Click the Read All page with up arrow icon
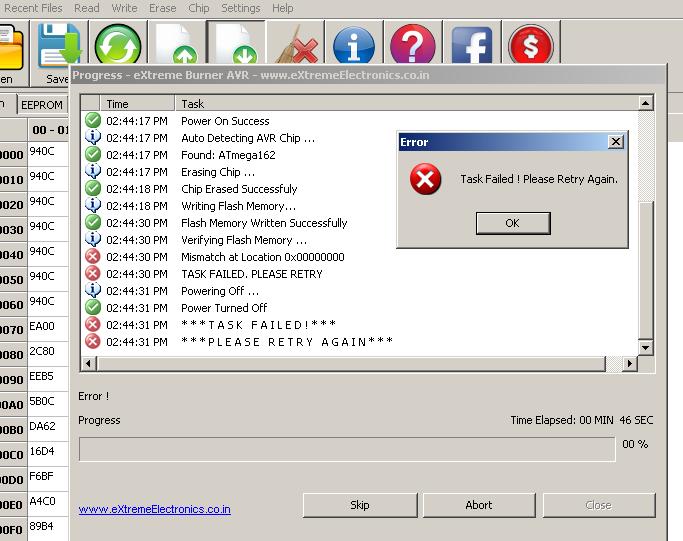 (177, 45)
